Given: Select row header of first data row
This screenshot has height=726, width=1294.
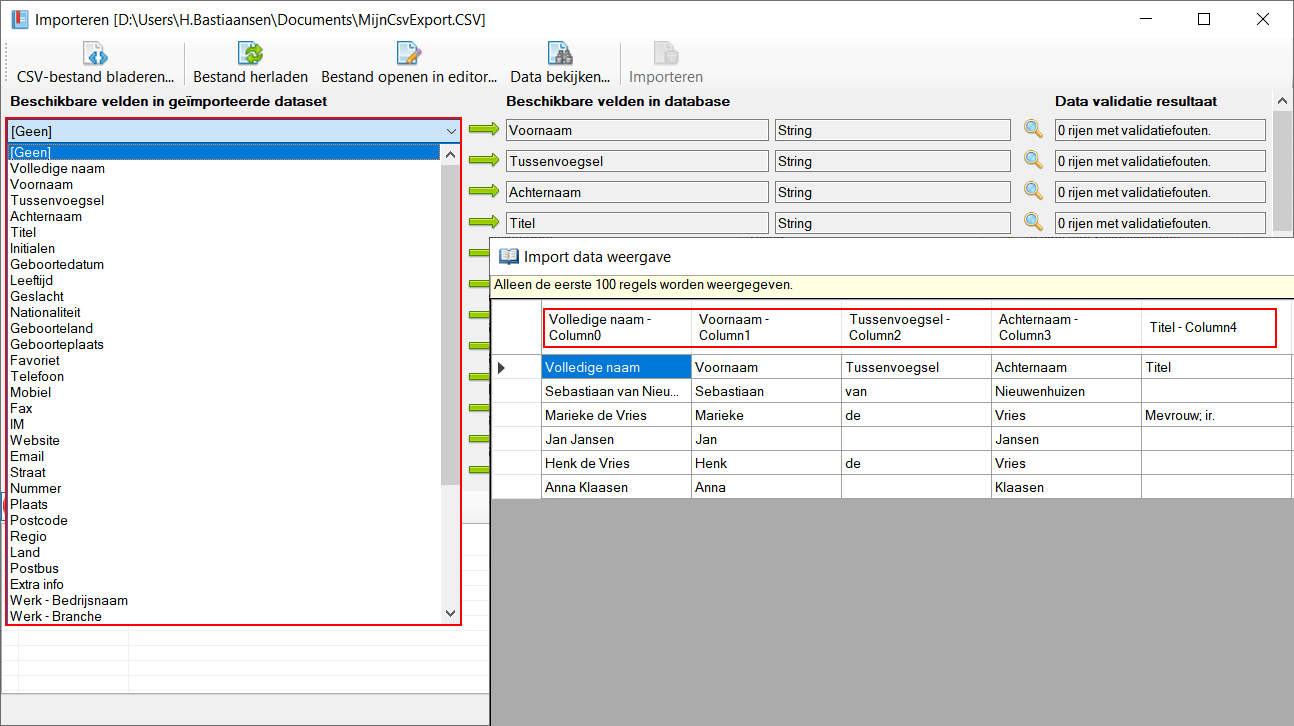Looking at the screenshot, I should coord(515,368).
